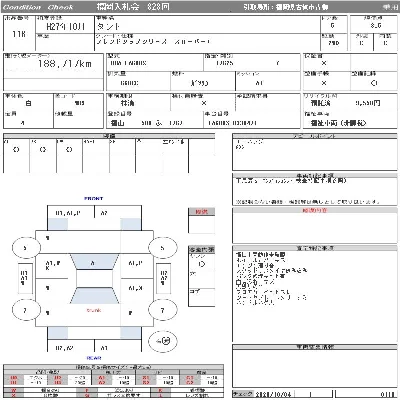The image size is (400, 400).
Task: Click the body color value 白
Action: click(x=28, y=103)
